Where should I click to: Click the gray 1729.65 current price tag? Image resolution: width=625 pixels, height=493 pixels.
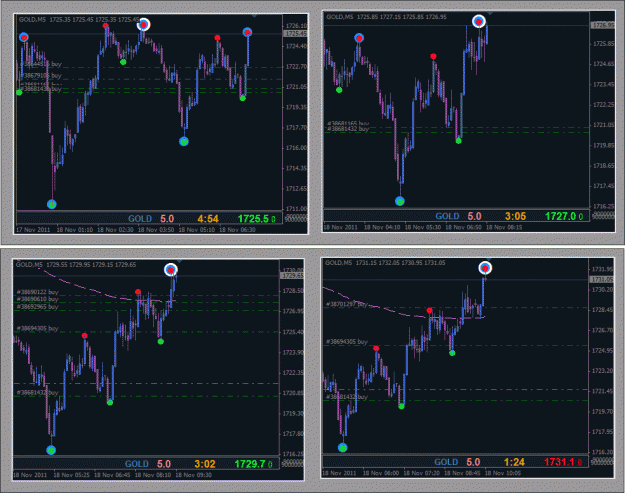293,275
